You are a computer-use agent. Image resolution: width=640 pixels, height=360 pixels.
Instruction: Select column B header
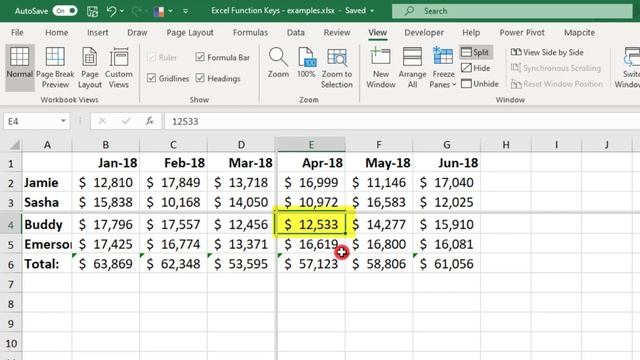coord(105,145)
